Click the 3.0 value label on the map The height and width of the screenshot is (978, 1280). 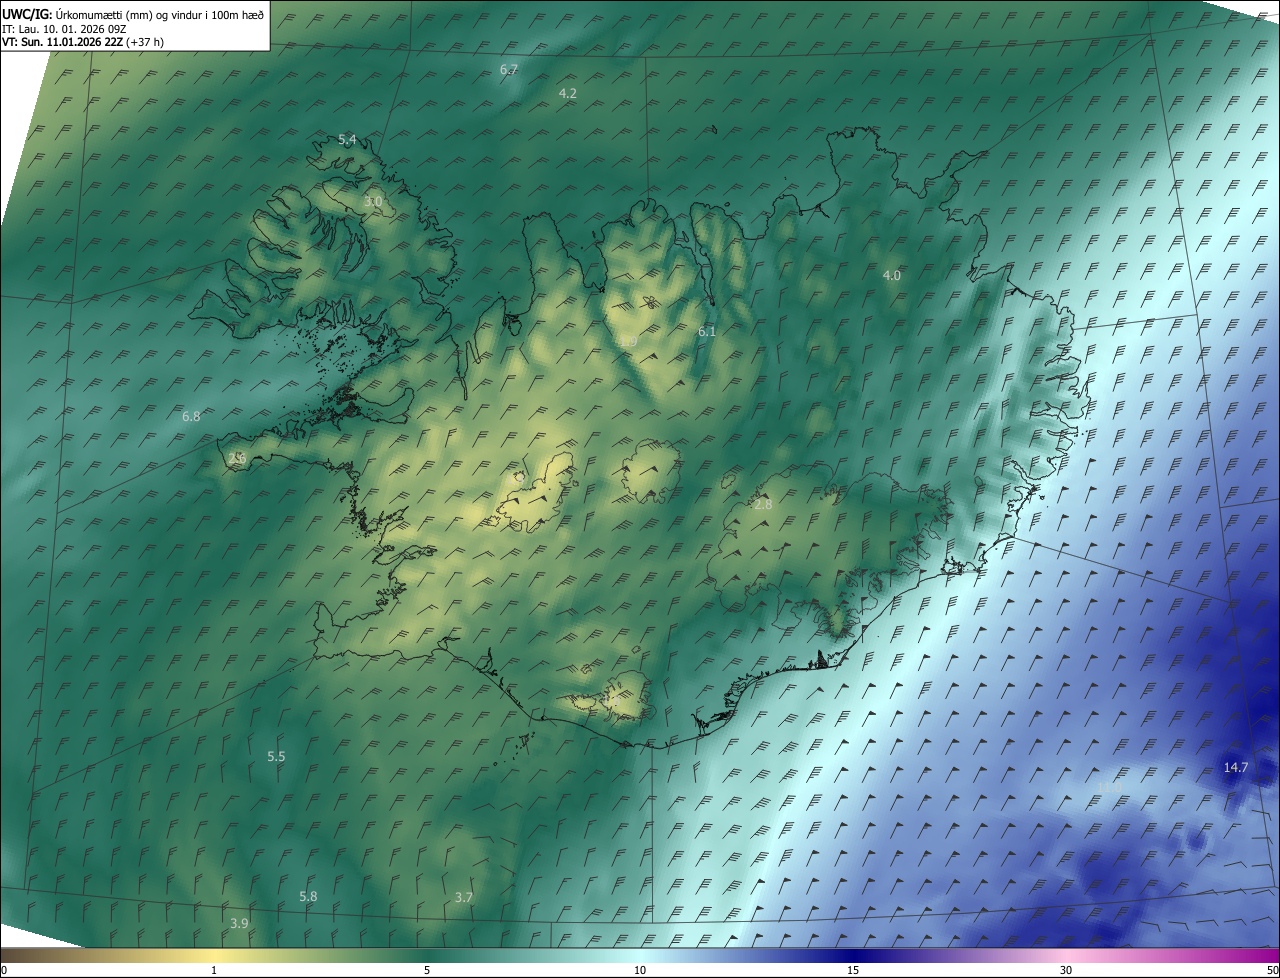(373, 202)
